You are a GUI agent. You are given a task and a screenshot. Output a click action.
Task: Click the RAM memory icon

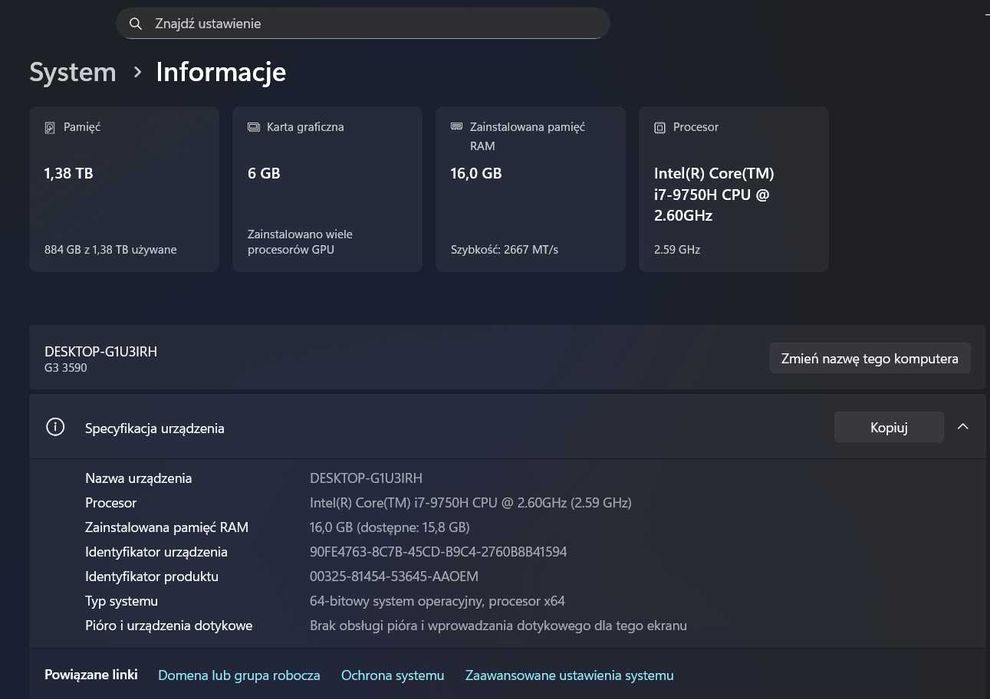point(456,126)
